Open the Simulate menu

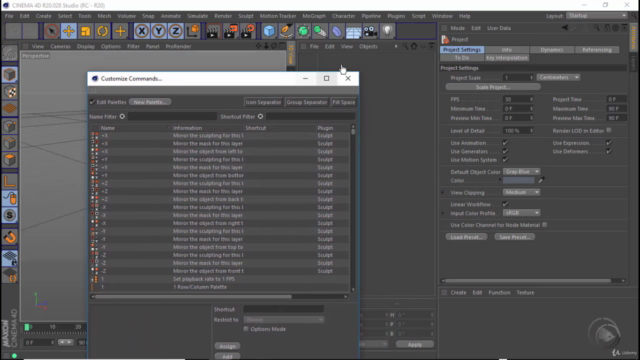coord(198,16)
